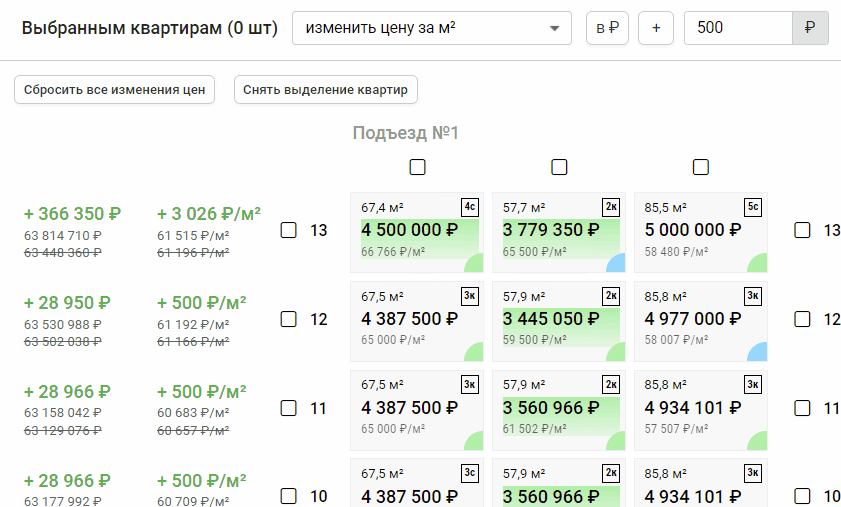Click the ₽ currency unit button after 500

pos(809,28)
